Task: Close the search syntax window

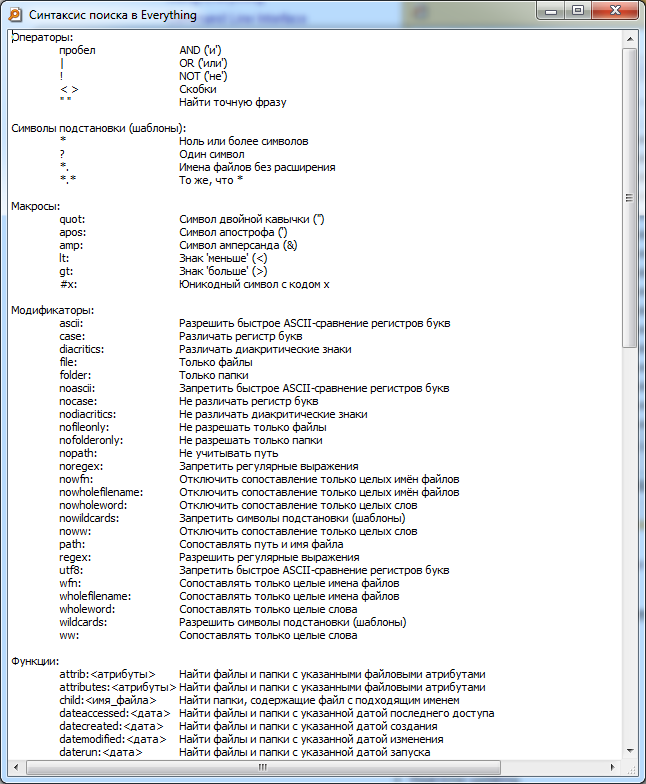Action: [615, 11]
